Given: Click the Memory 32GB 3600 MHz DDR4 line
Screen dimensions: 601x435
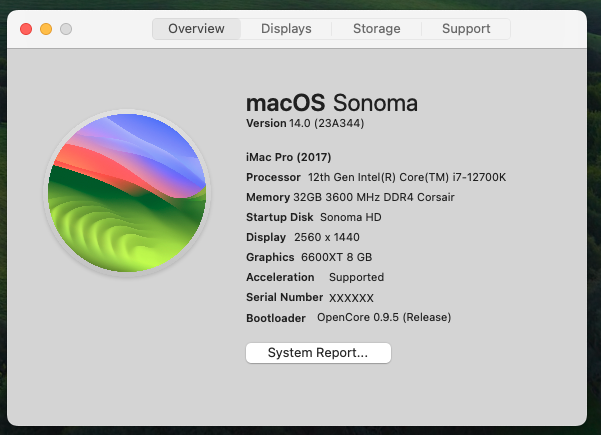Looking at the screenshot, I should tap(350, 197).
